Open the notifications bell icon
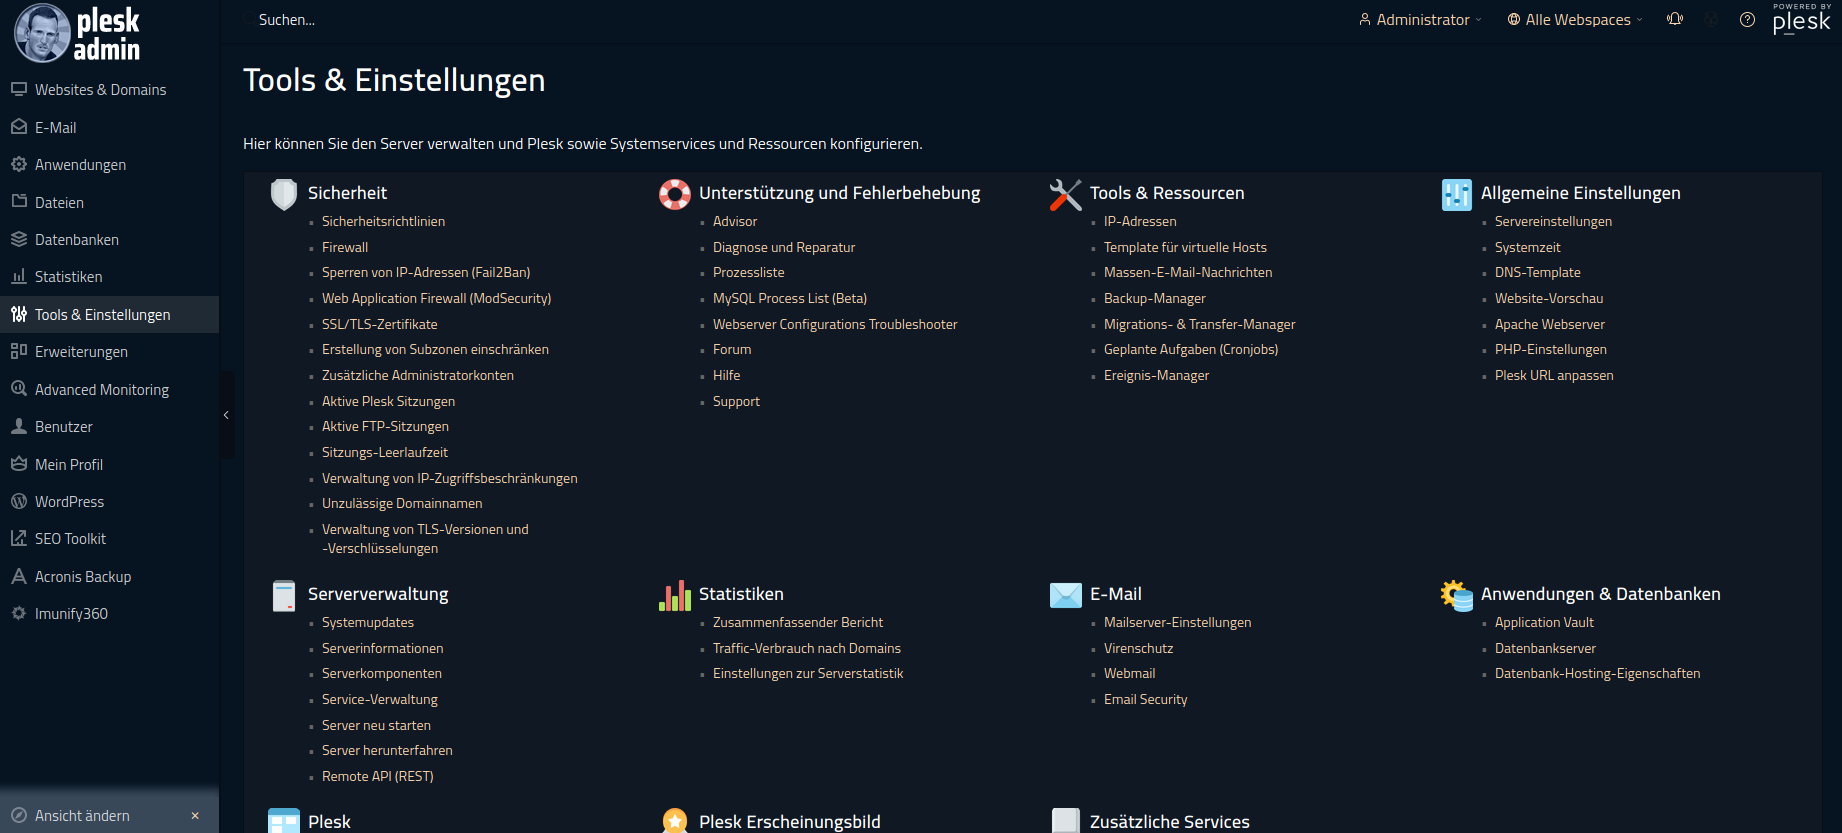The width and height of the screenshot is (1842, 833). pos(1675,19)
